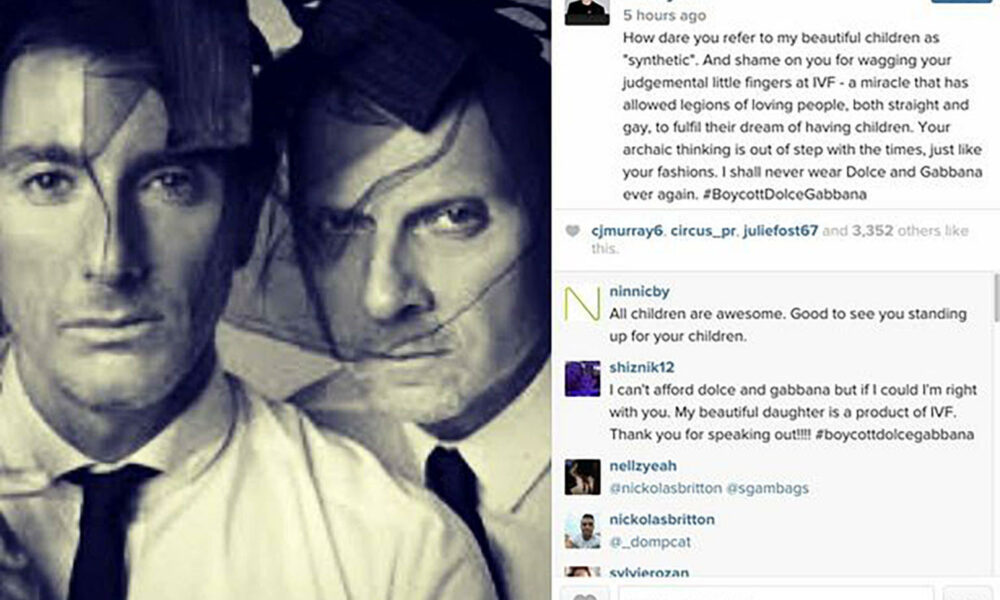Image resolution: width=1000 pixels, height=600 pixels.
Task: Open cjmurray6's profile from likes
Action: click(x=627, y=231)
